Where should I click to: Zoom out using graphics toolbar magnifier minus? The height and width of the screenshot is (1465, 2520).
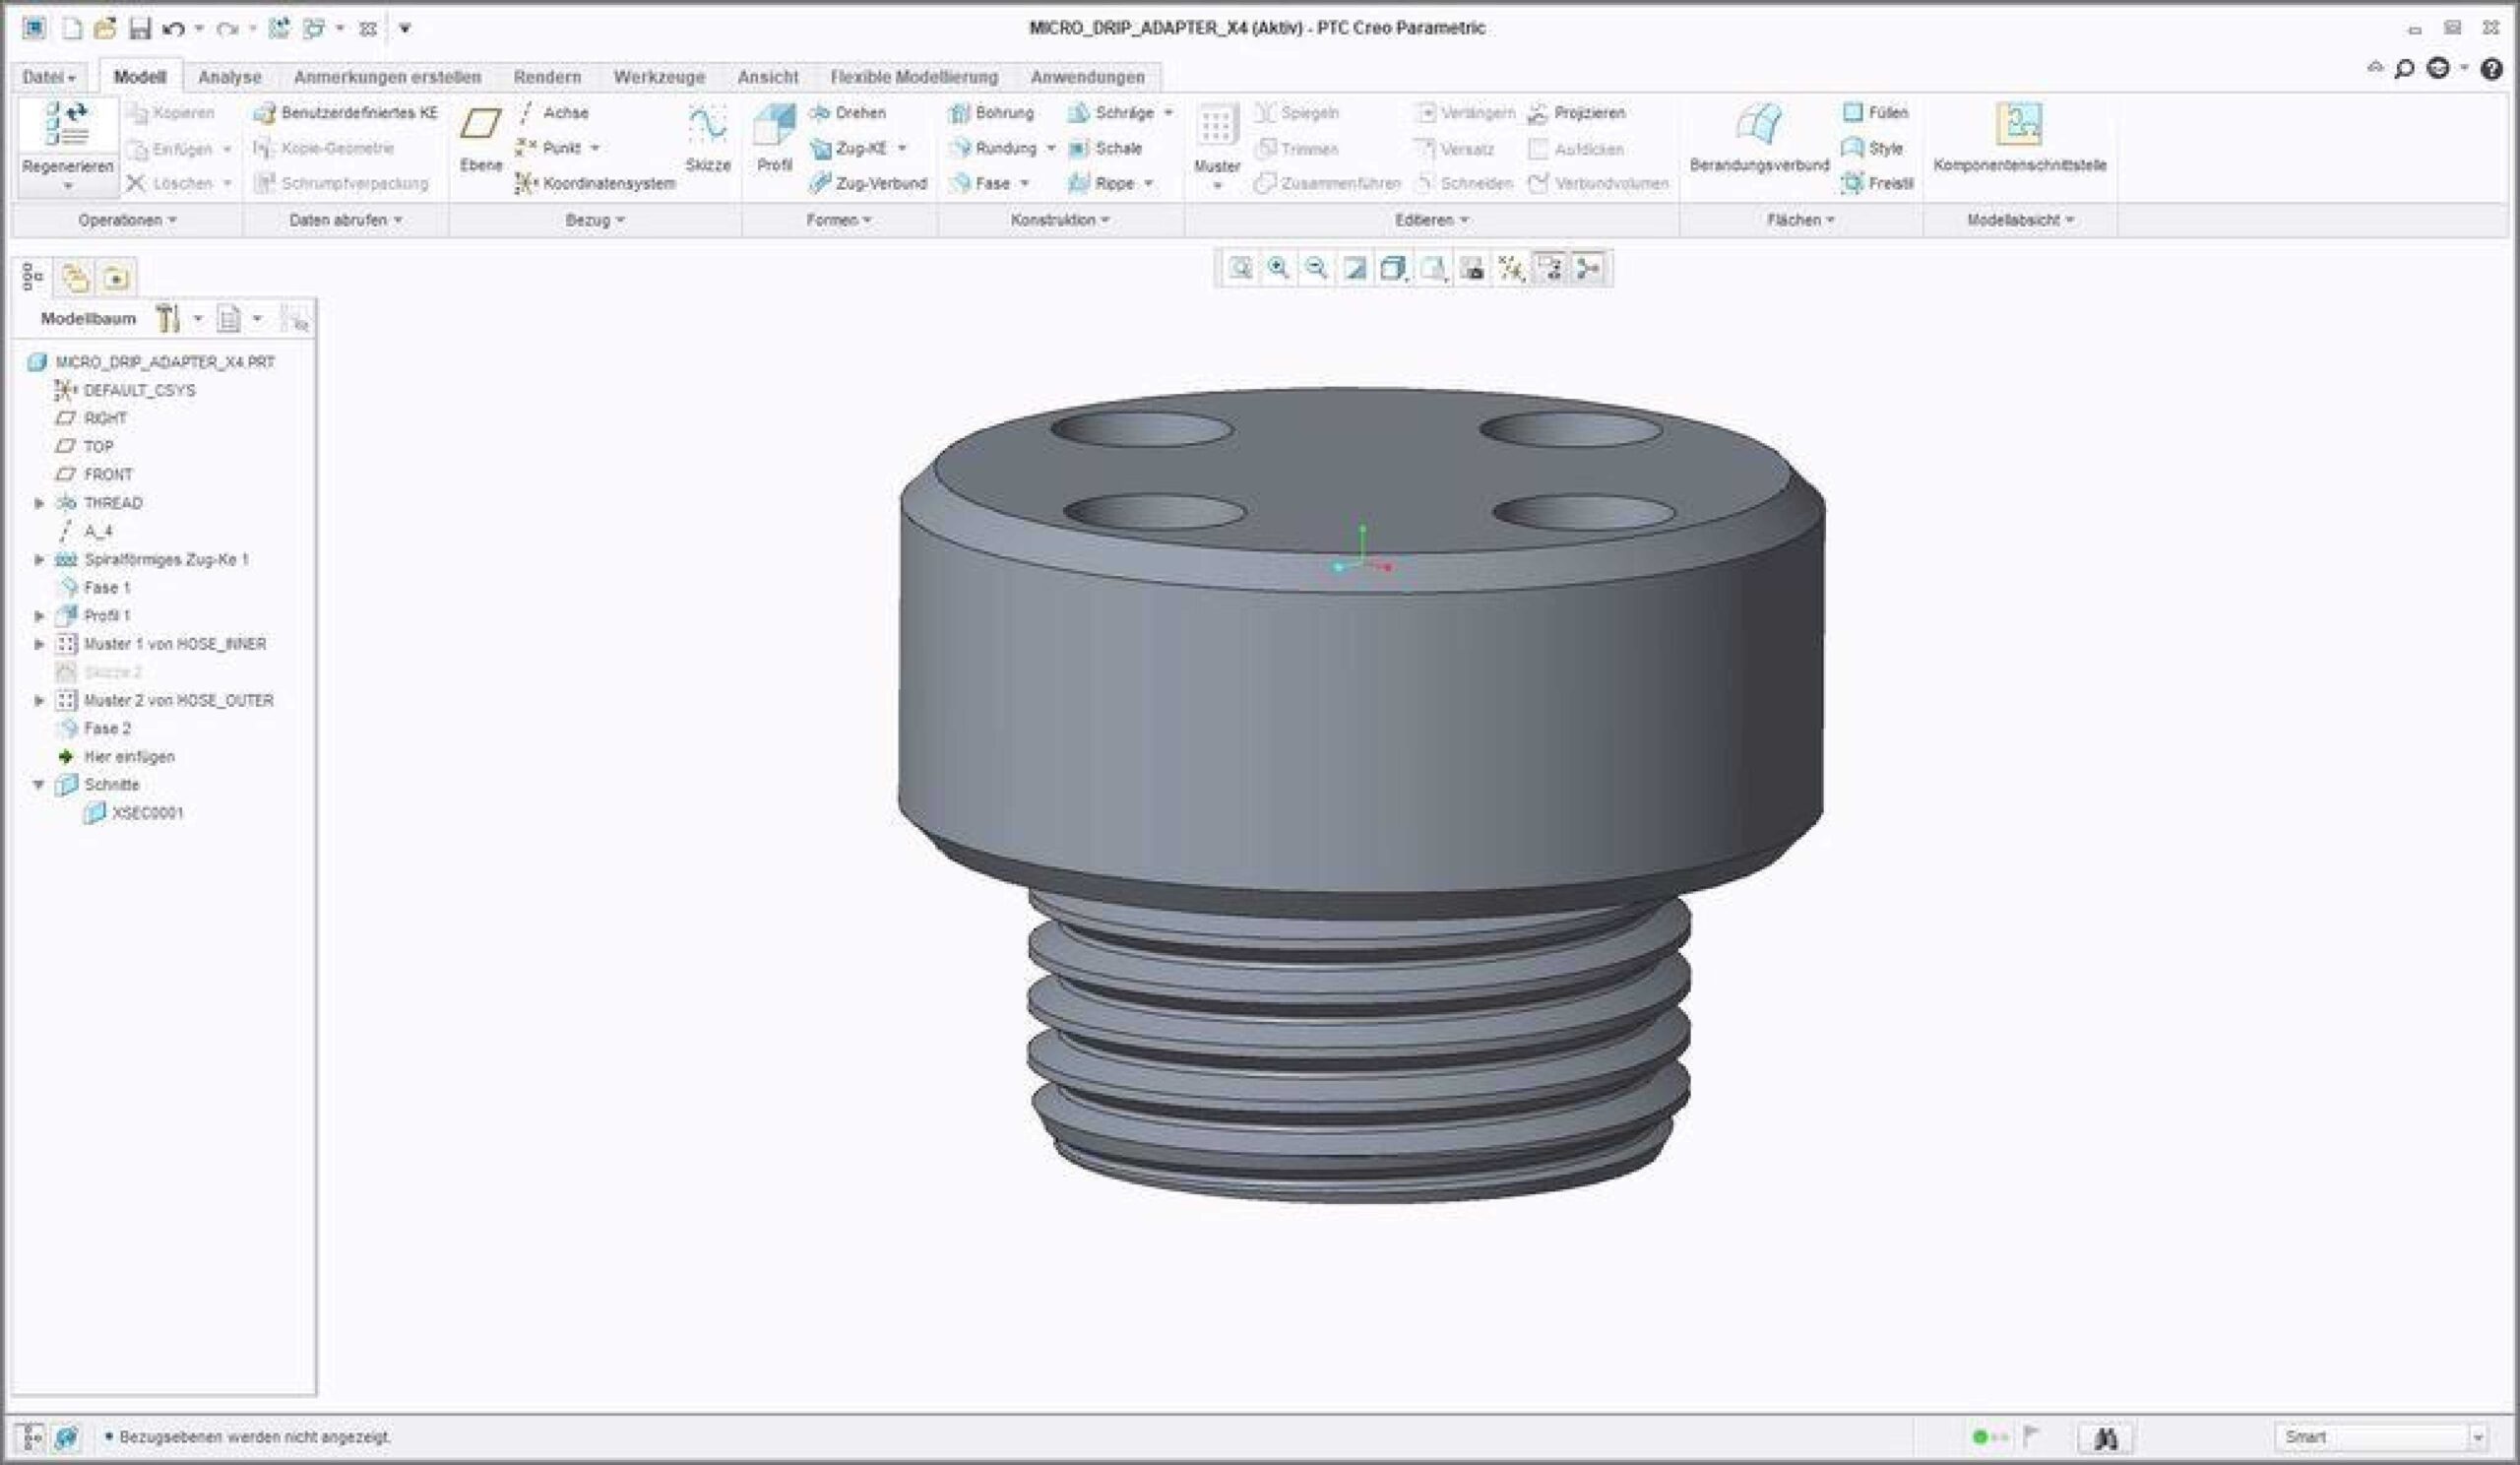coord(1316,268)
